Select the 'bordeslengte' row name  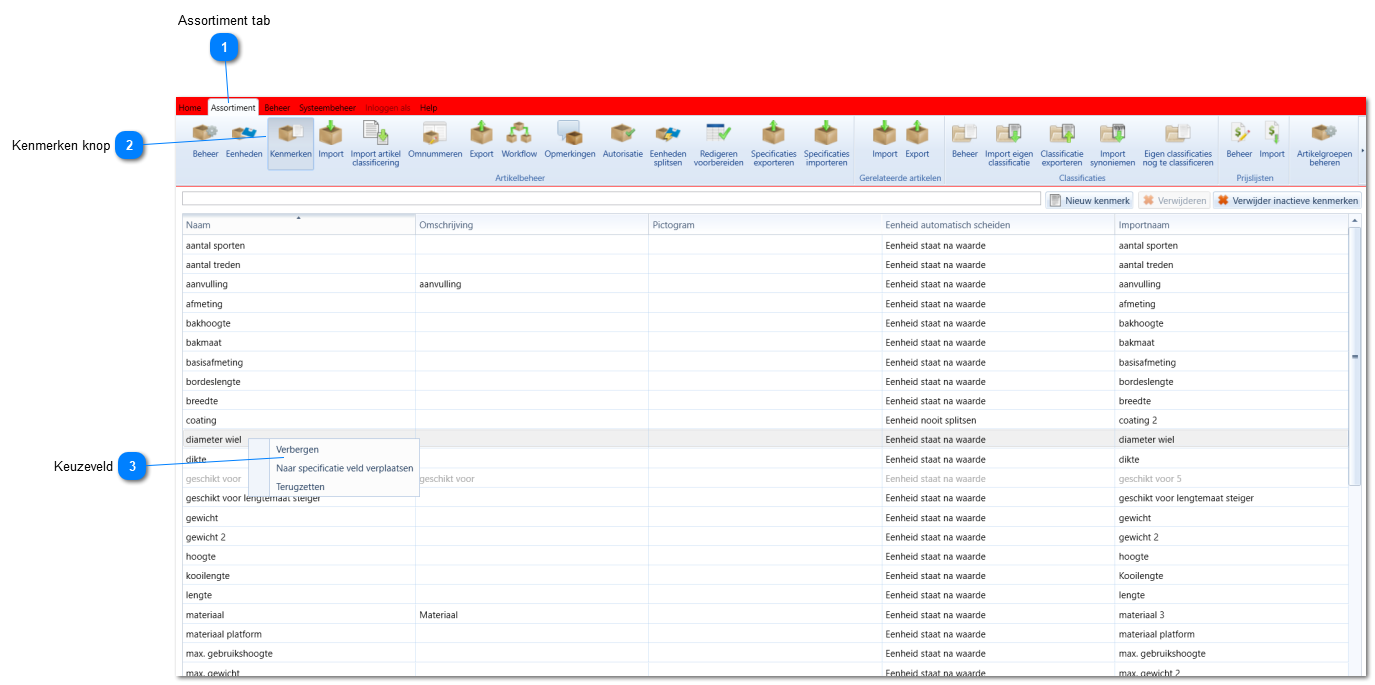pos(213,381)
